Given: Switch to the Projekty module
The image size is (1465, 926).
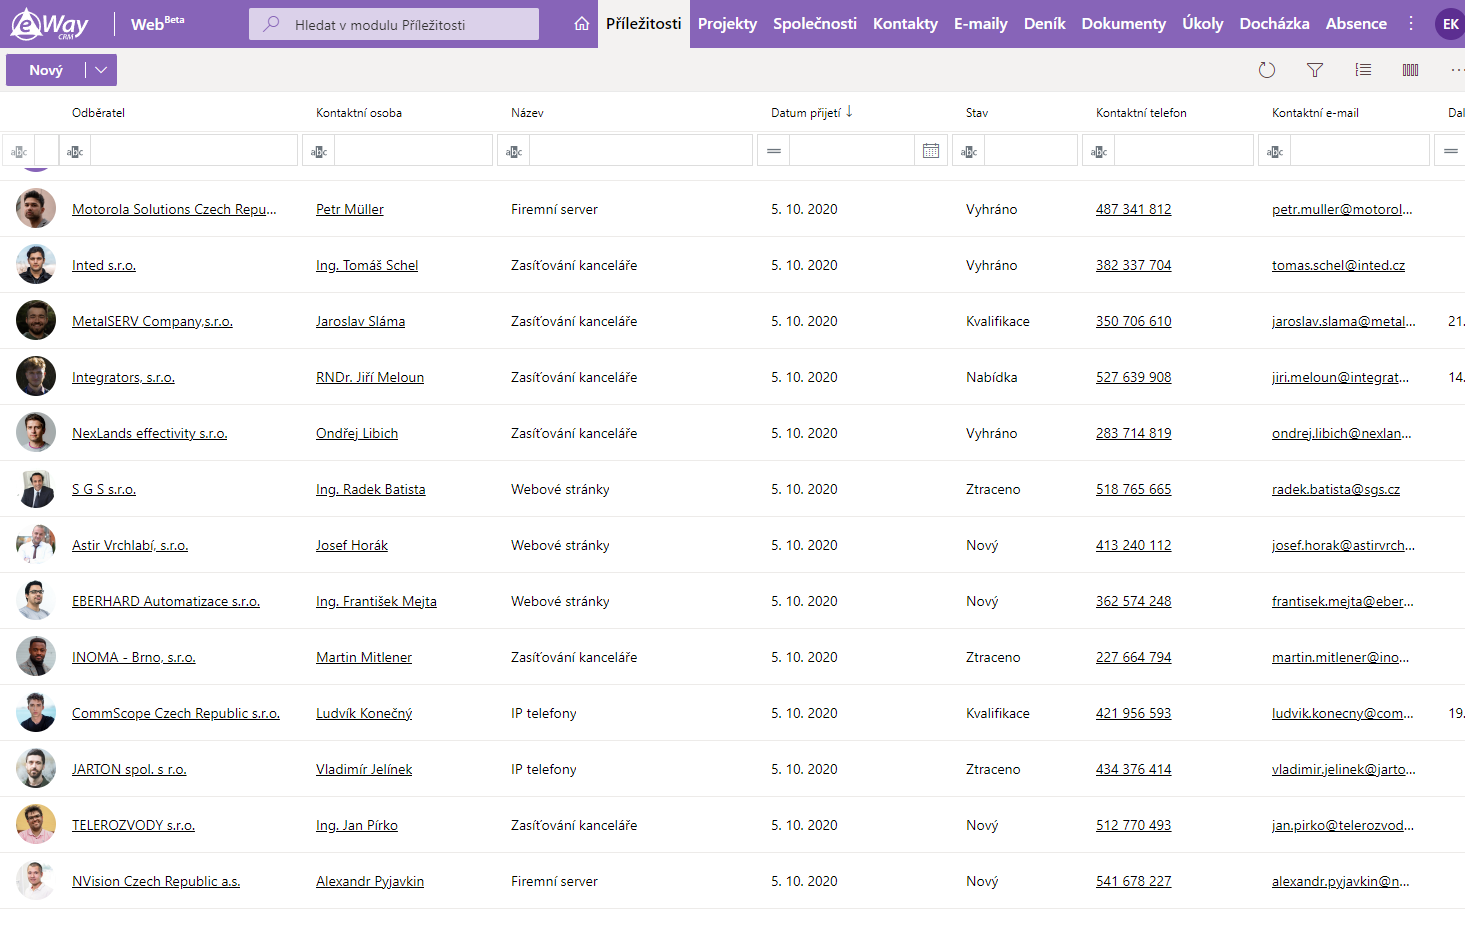Looking at the screenshot, I should pyautogui.click(x=727, y=24).
